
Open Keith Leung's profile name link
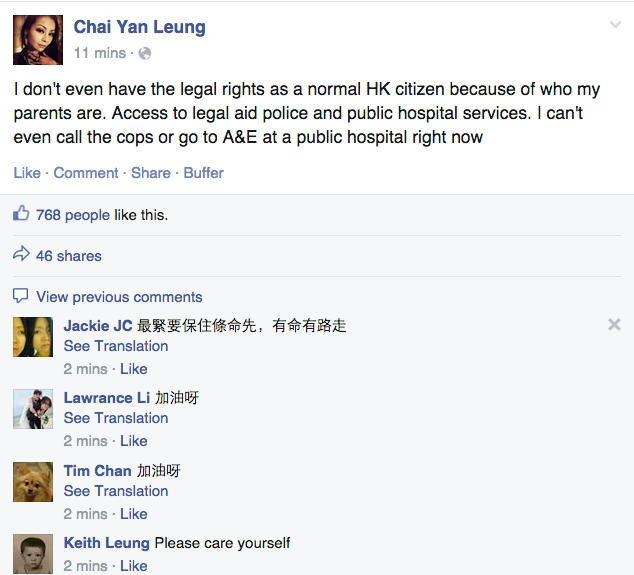coord(107,543)
